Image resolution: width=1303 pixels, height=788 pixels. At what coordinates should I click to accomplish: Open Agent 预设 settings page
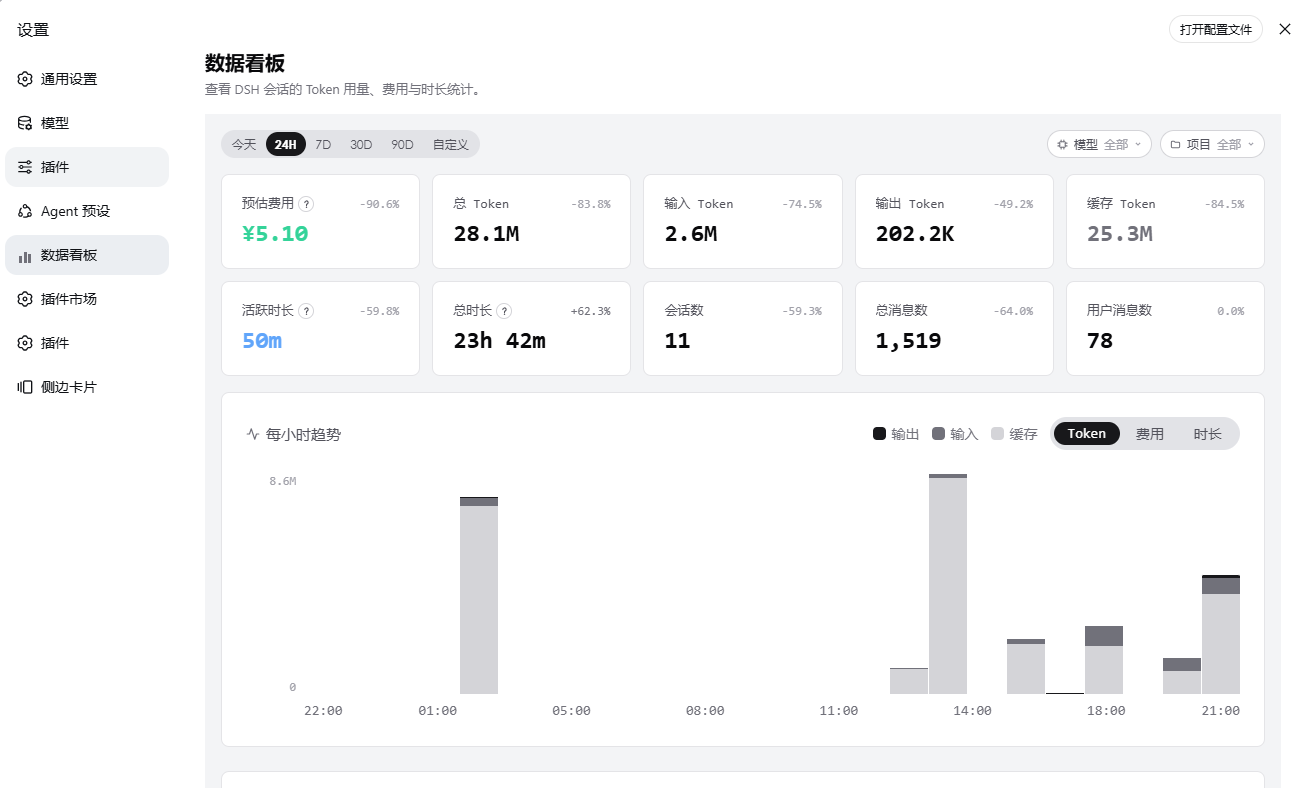pos(87,211)
